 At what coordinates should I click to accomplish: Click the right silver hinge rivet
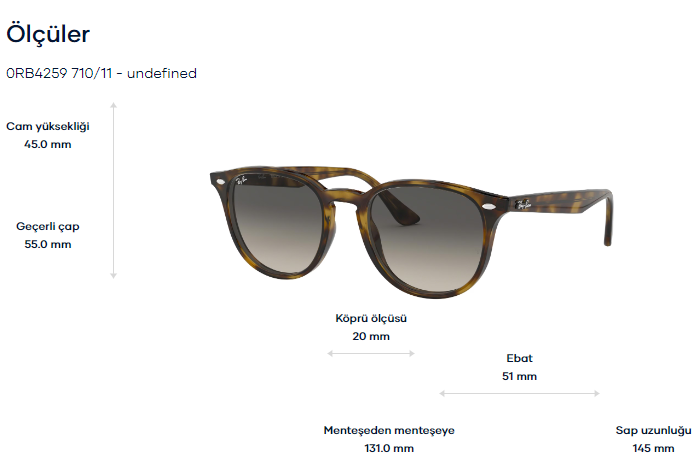pos(489,206)
